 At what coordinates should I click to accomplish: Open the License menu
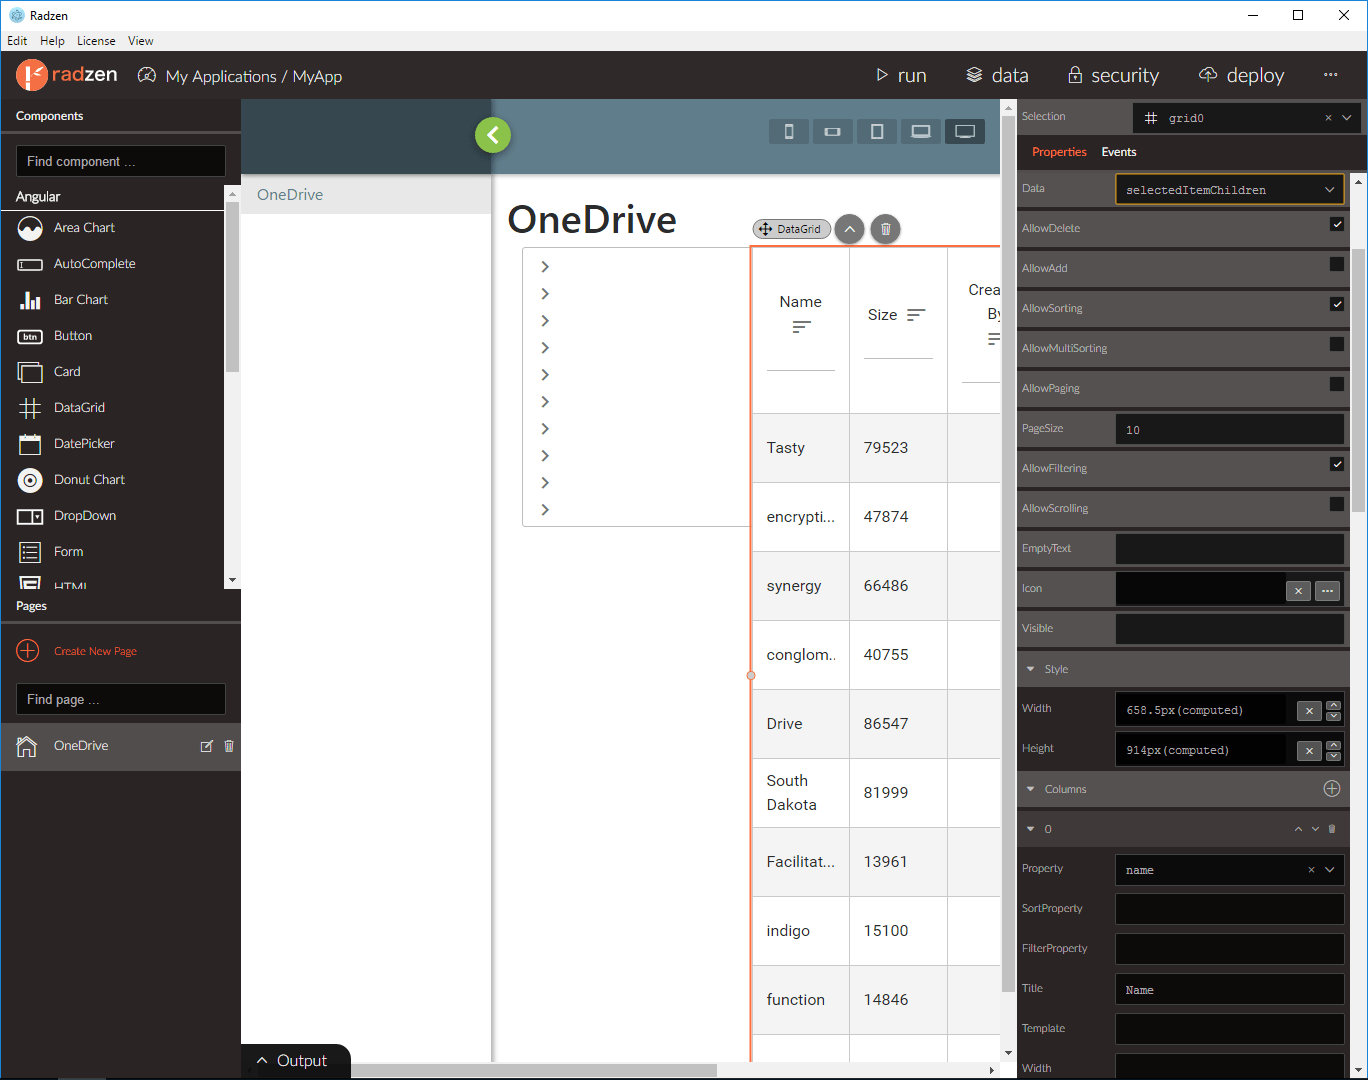96,41
